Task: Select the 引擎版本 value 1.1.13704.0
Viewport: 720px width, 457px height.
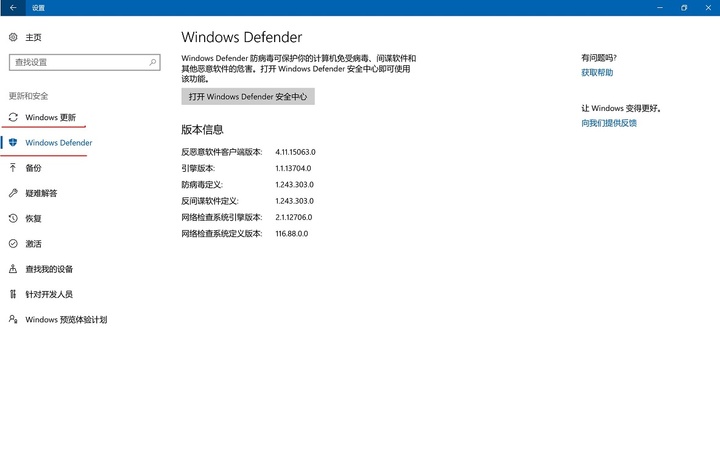Action: click(293, 169)
